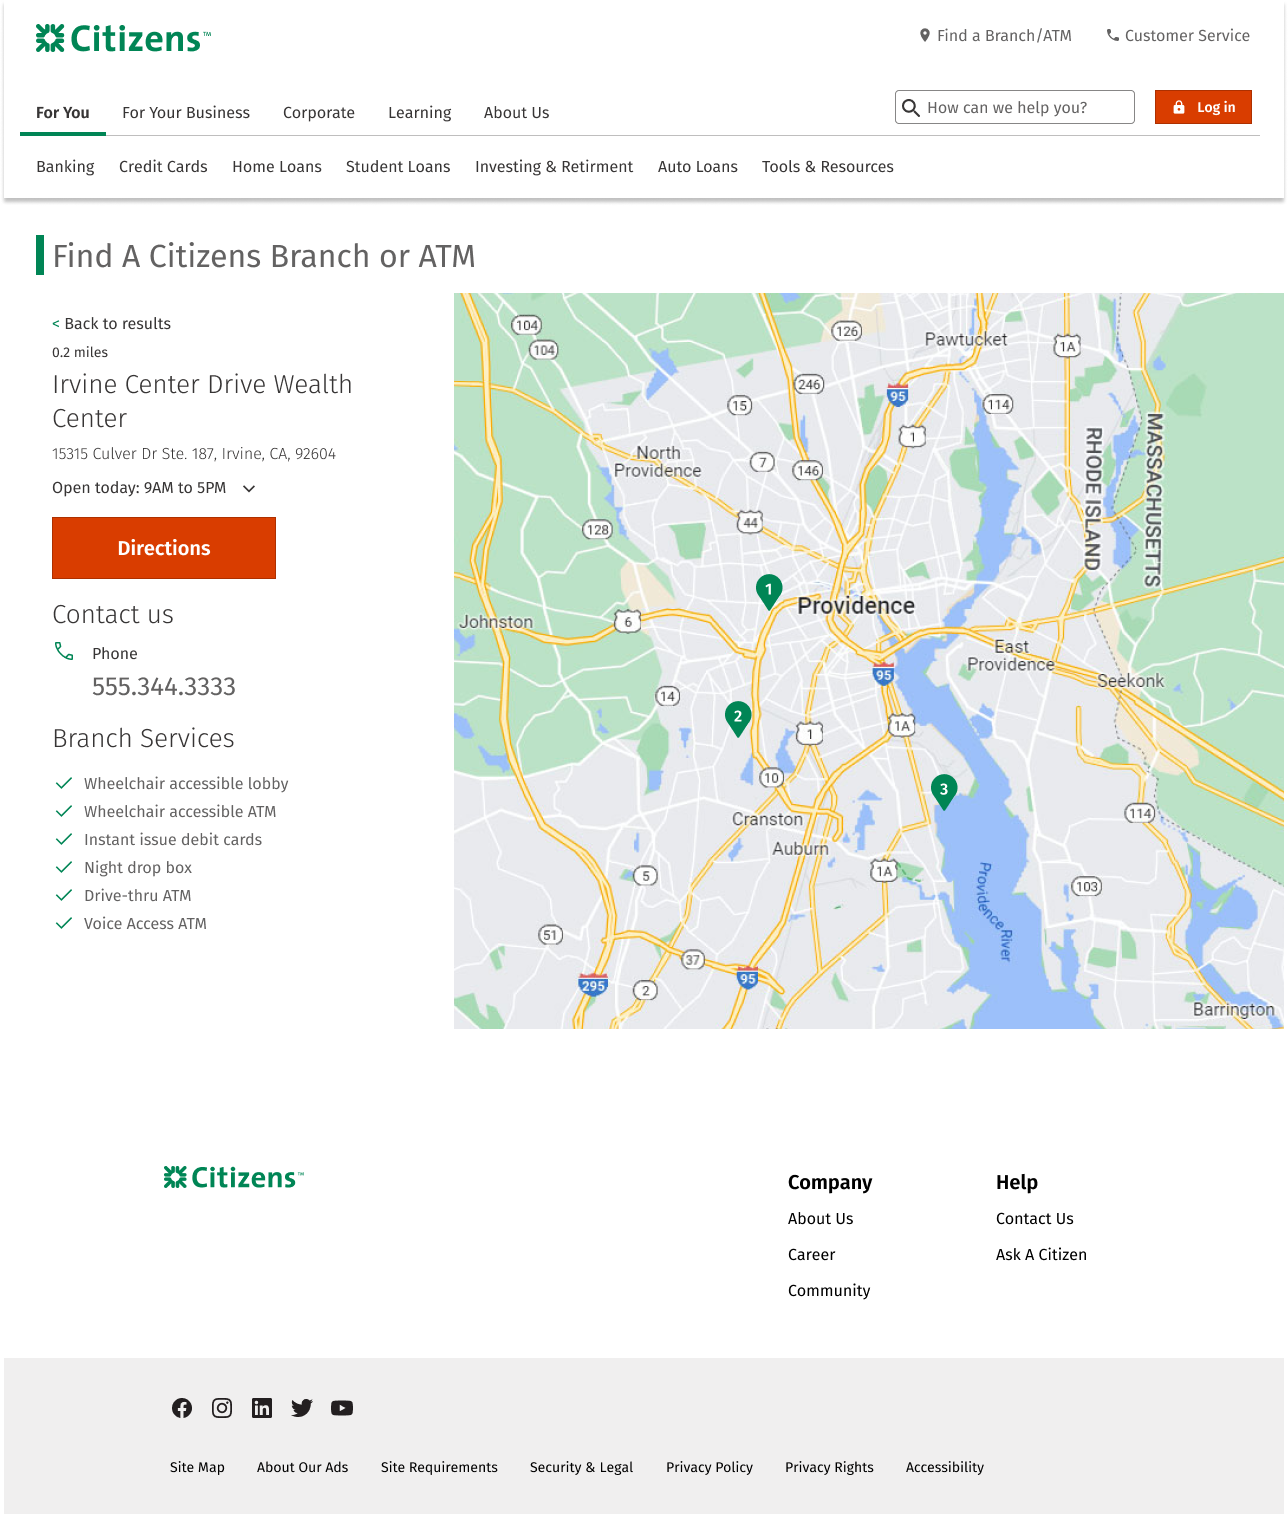This screenshot has height=1514, width=1288.
Task: Click the Log in button
Action: (x=1203, y=107)
